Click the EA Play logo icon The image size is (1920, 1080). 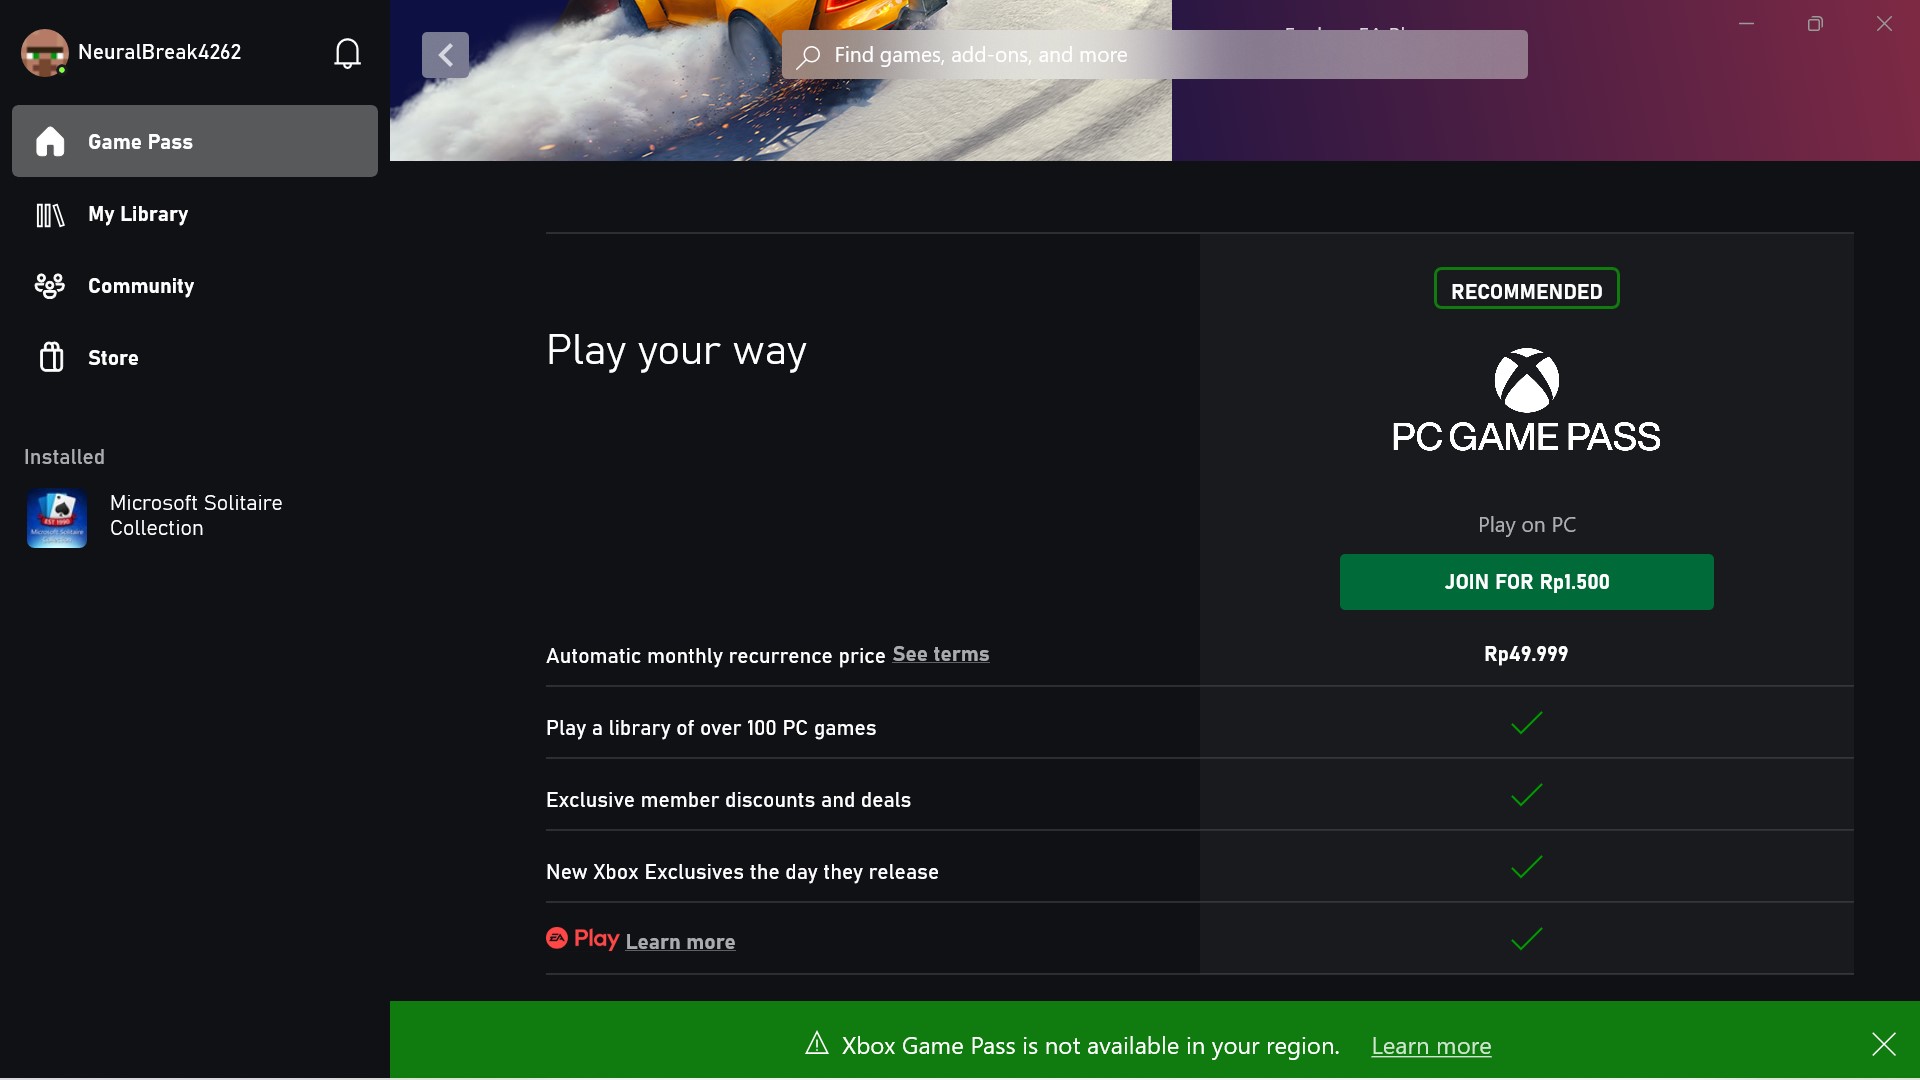coord(555,938)
